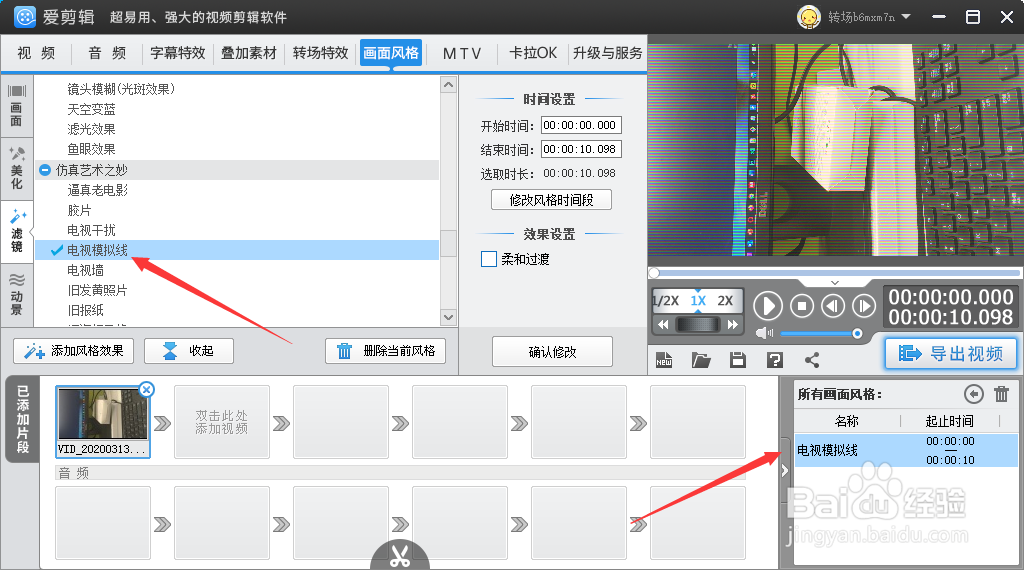Image resolution: width=1024 pixels, height=570 pixels.
Task: Select the VID_20200313 clip thumbnail
Action: coord(103,421)
